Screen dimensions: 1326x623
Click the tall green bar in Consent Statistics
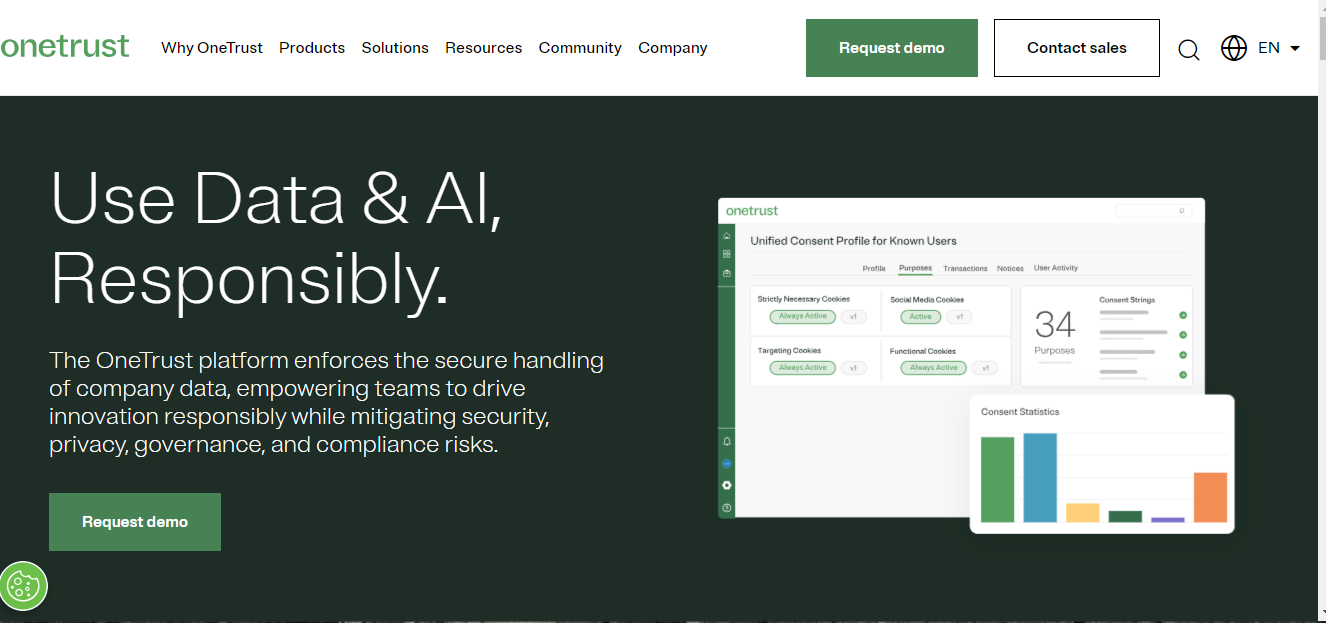click(x=998, y=479)
